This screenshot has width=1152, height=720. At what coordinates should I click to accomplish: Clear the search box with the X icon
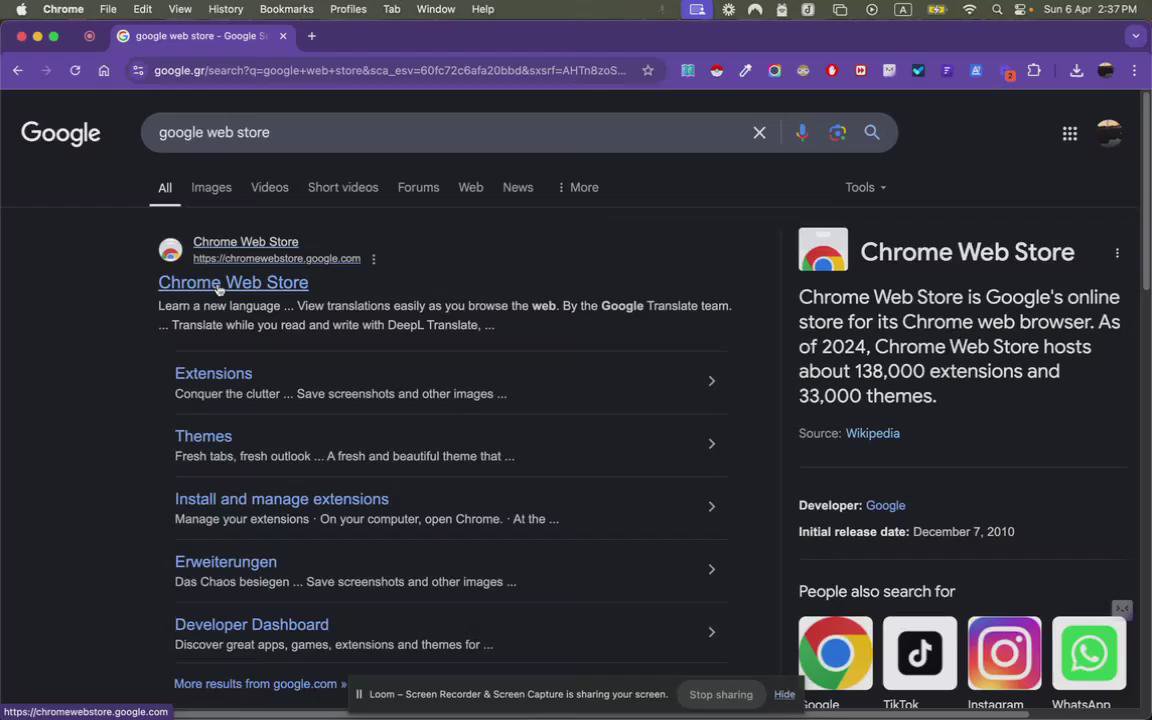pyautogui.click(x=759, y=133)
